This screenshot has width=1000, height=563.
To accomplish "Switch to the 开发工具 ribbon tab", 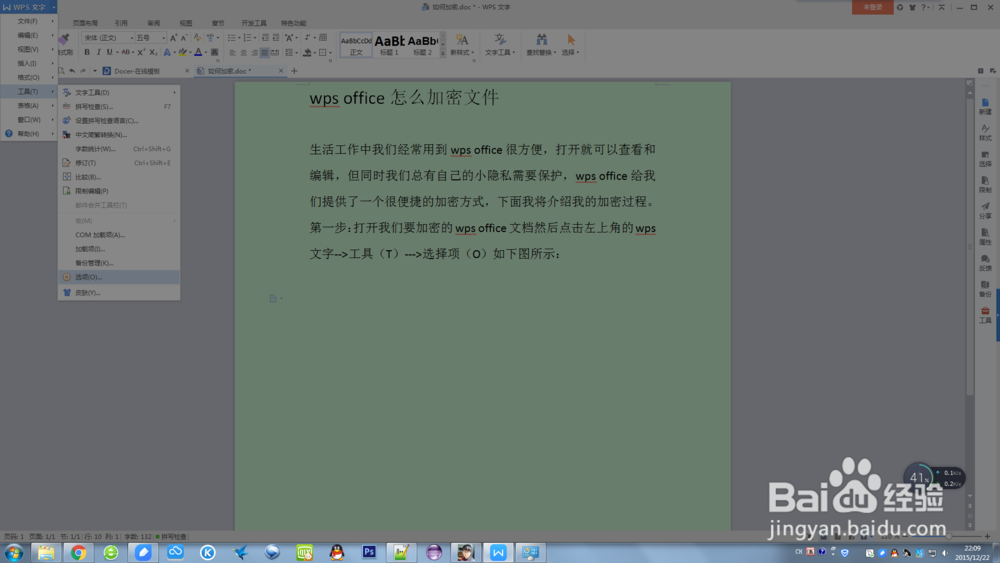I will click(254, 23).
